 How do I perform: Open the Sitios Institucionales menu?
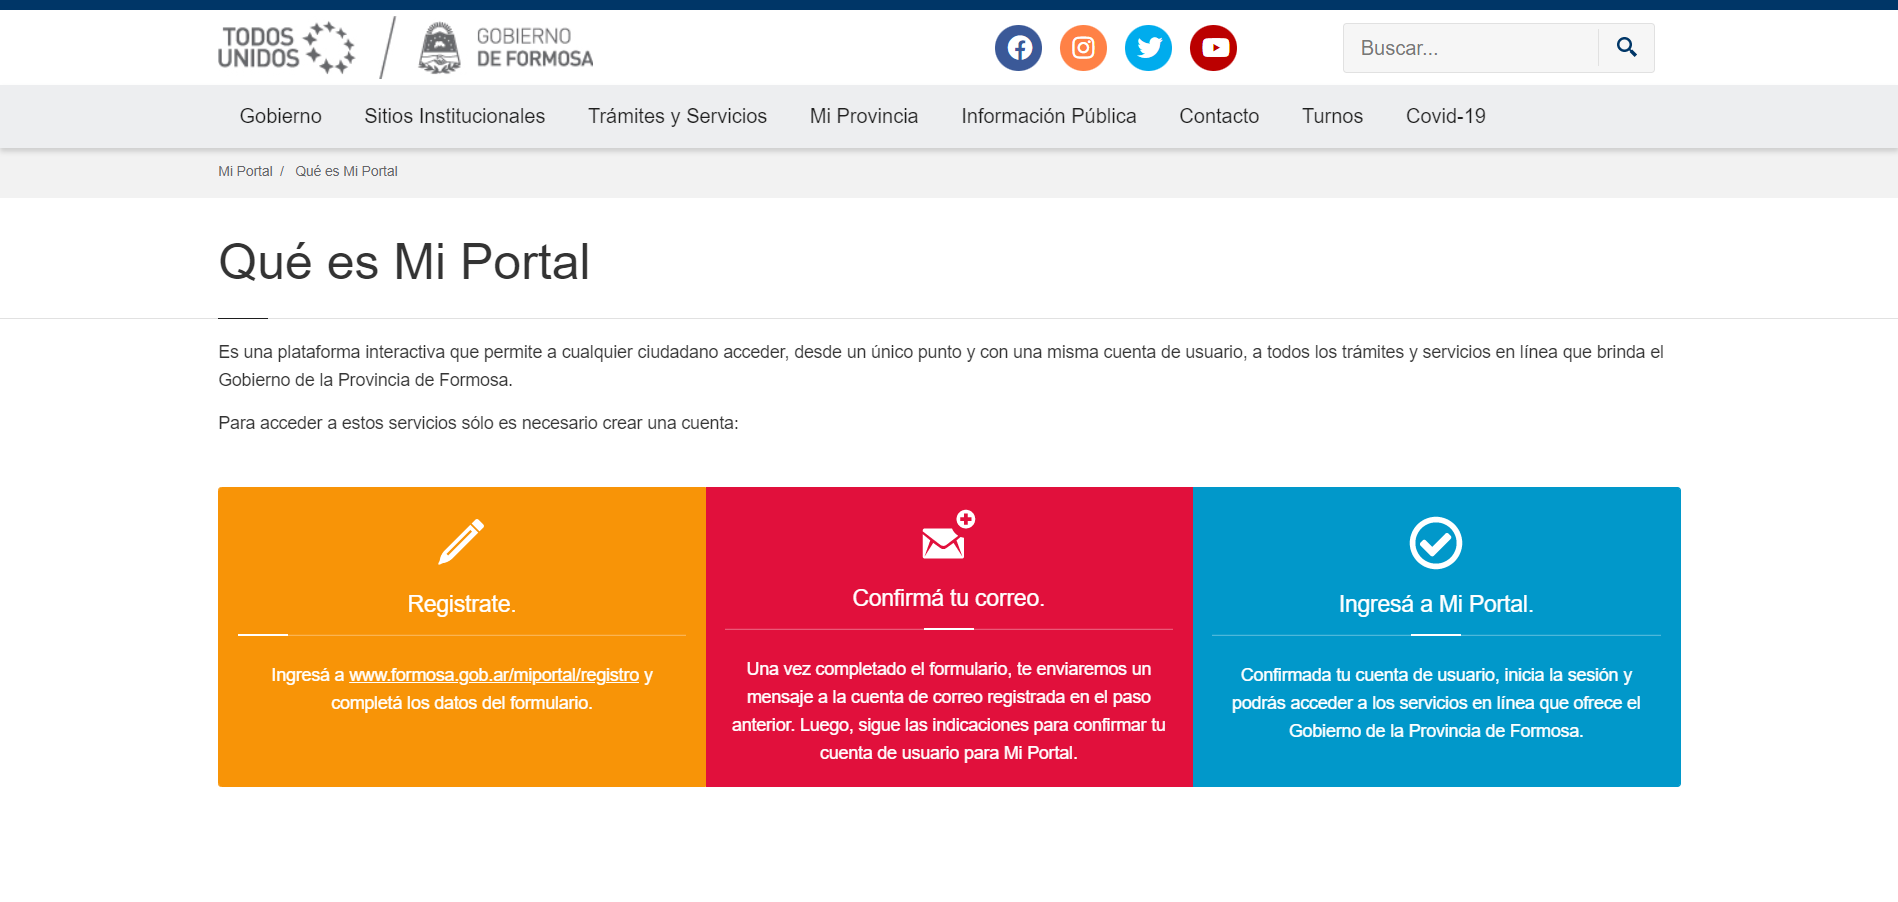tap(455, 116)
